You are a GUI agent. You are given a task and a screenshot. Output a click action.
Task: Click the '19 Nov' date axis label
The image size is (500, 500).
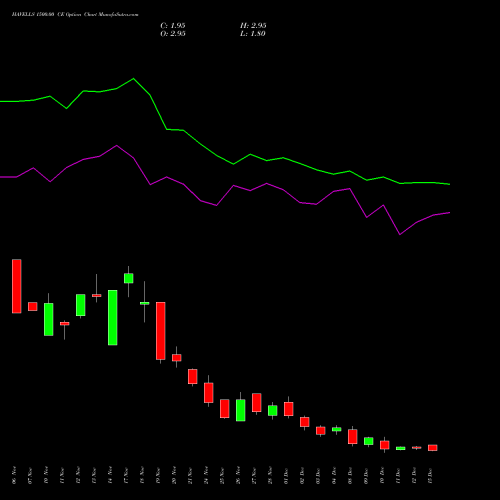(158, 475)
